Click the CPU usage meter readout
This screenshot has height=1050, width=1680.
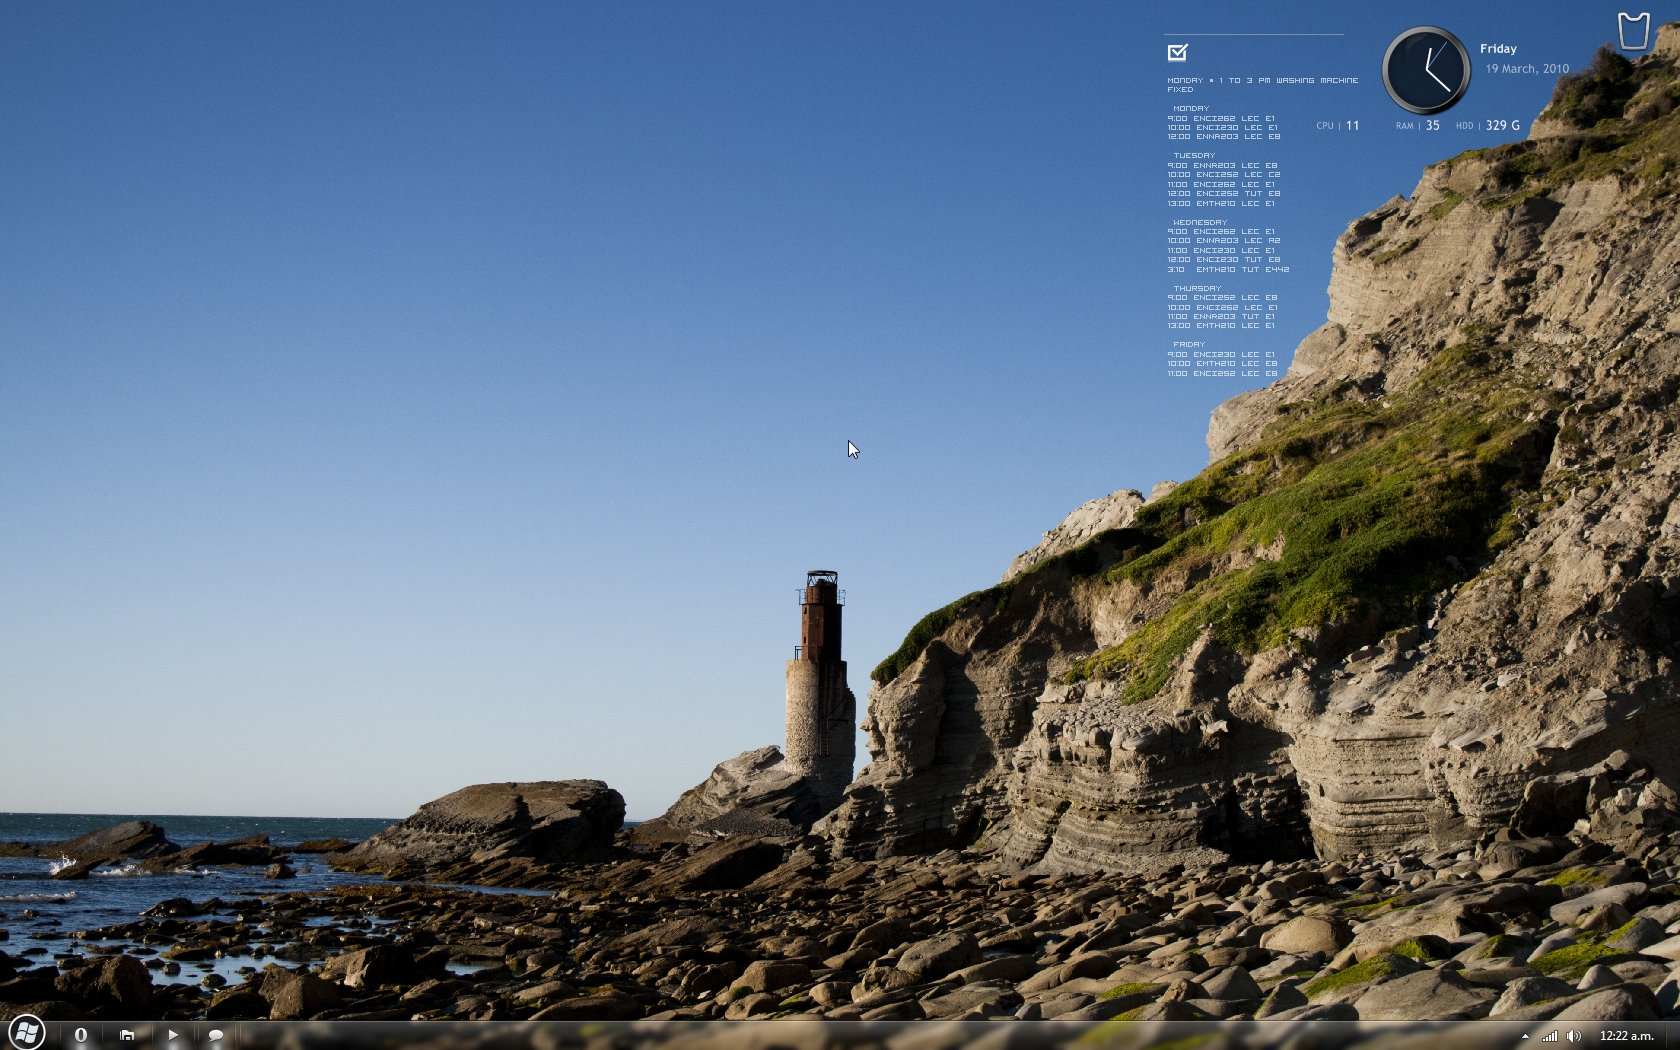click(x=1338, y=126)
